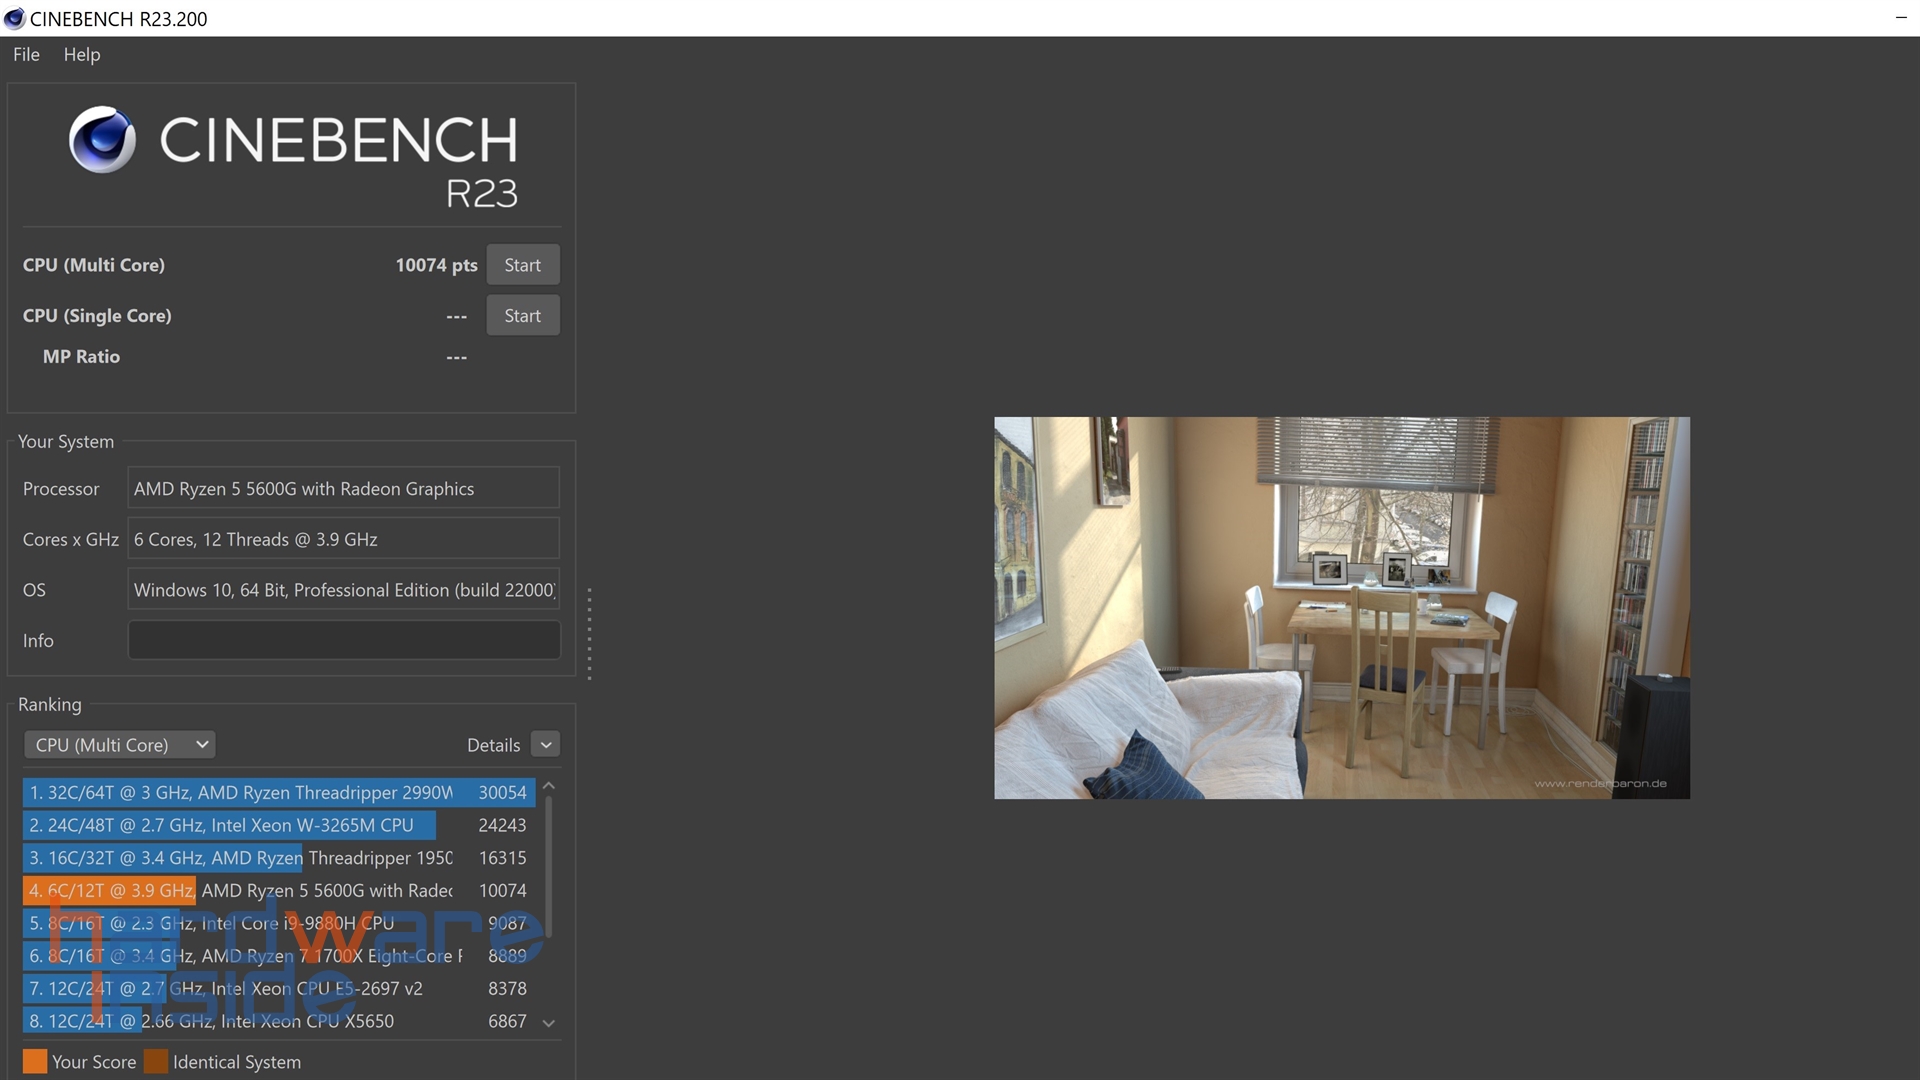Open the Help menu

pyautogui.click(x=82, y=55)
